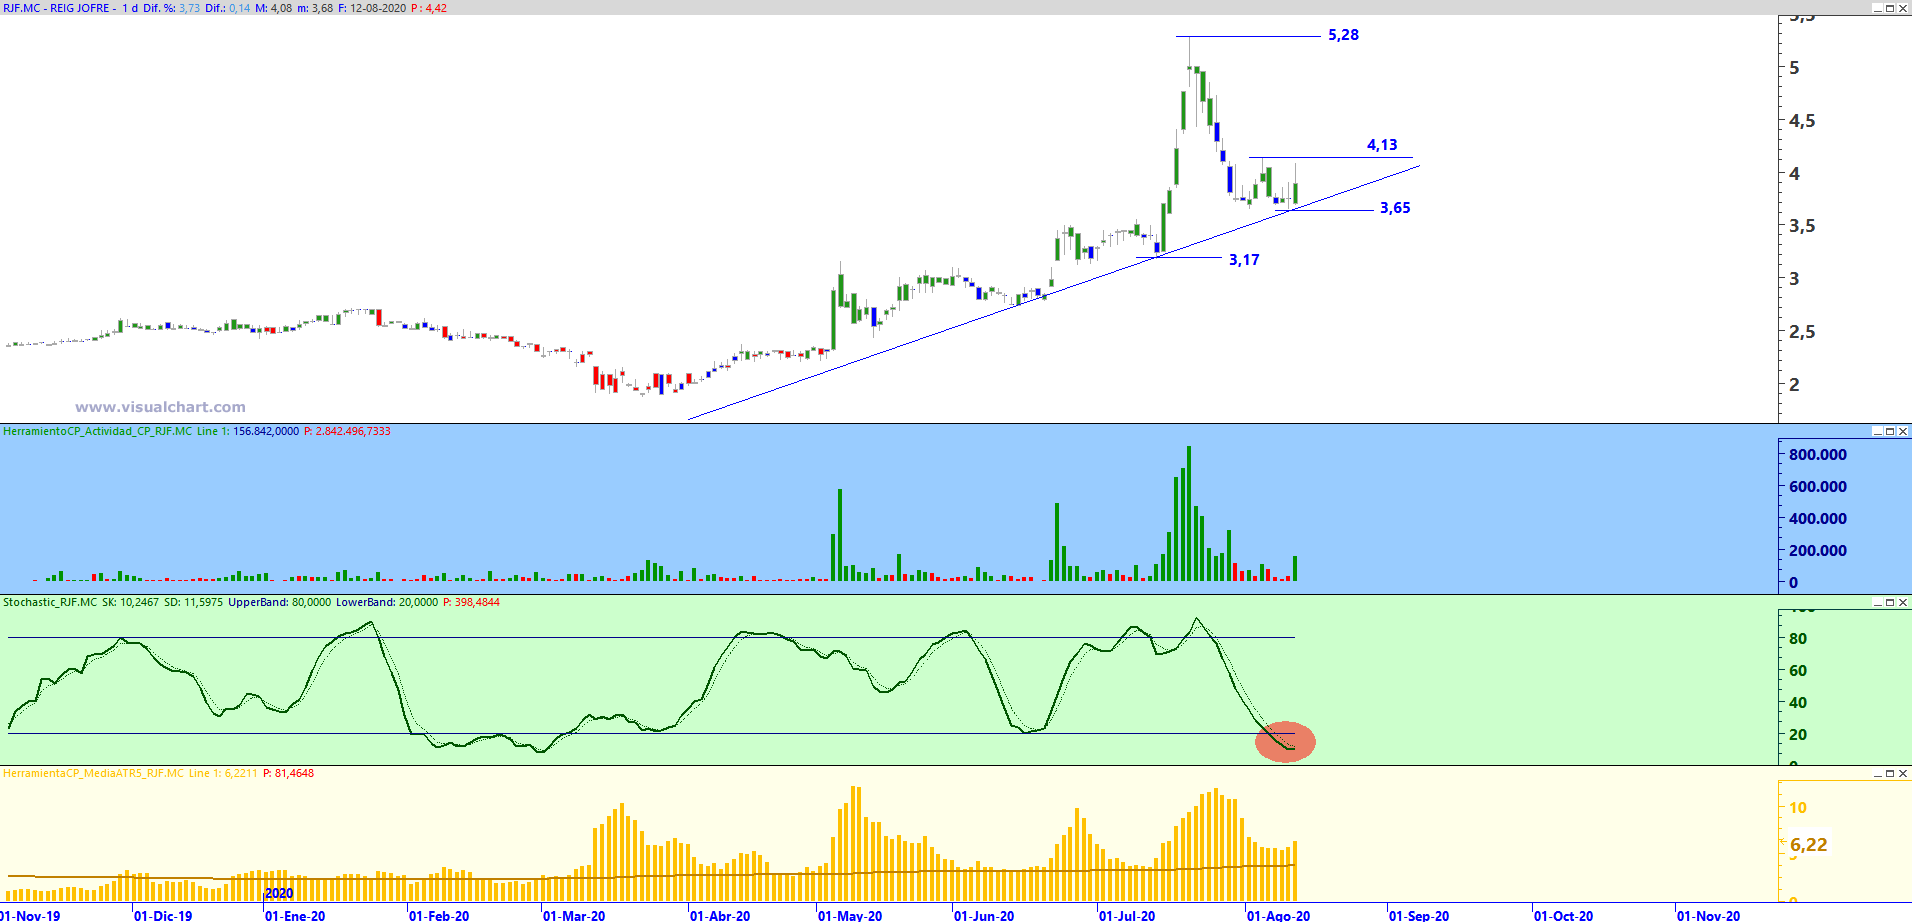Click the 400.000 label on the volume axis
Image resolution: width=1912 pixels, height=922 pixels.
coord(1818,518)
